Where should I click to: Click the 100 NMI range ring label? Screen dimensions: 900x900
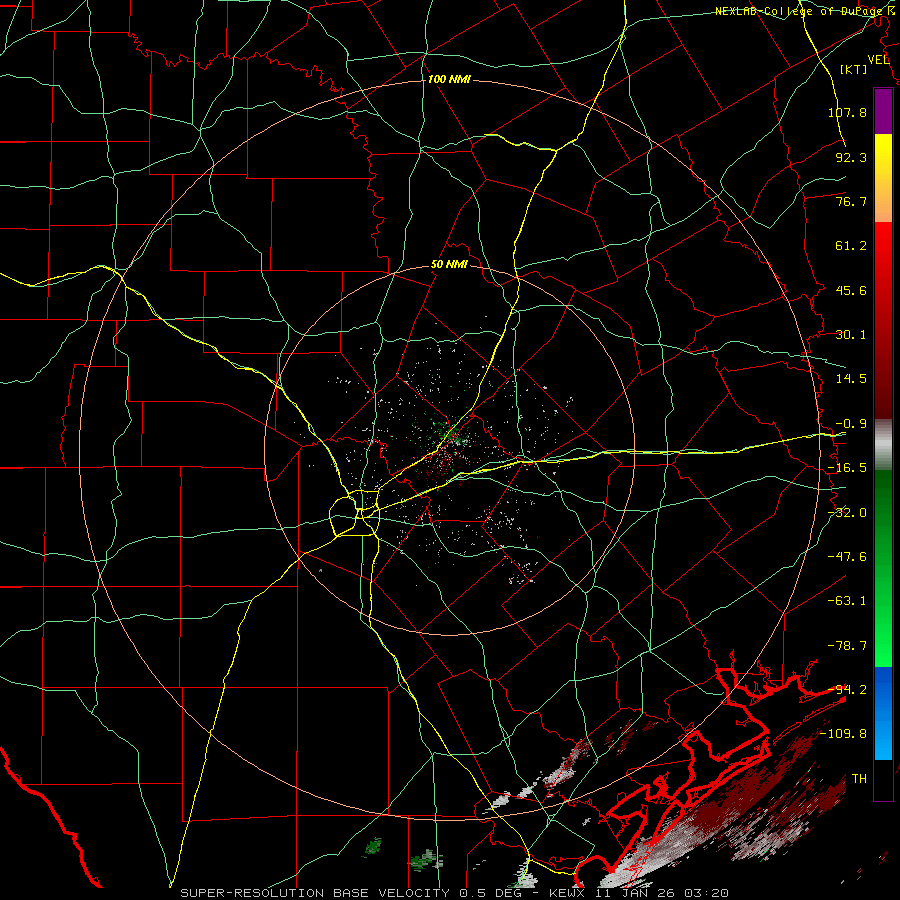pos(449,79)
